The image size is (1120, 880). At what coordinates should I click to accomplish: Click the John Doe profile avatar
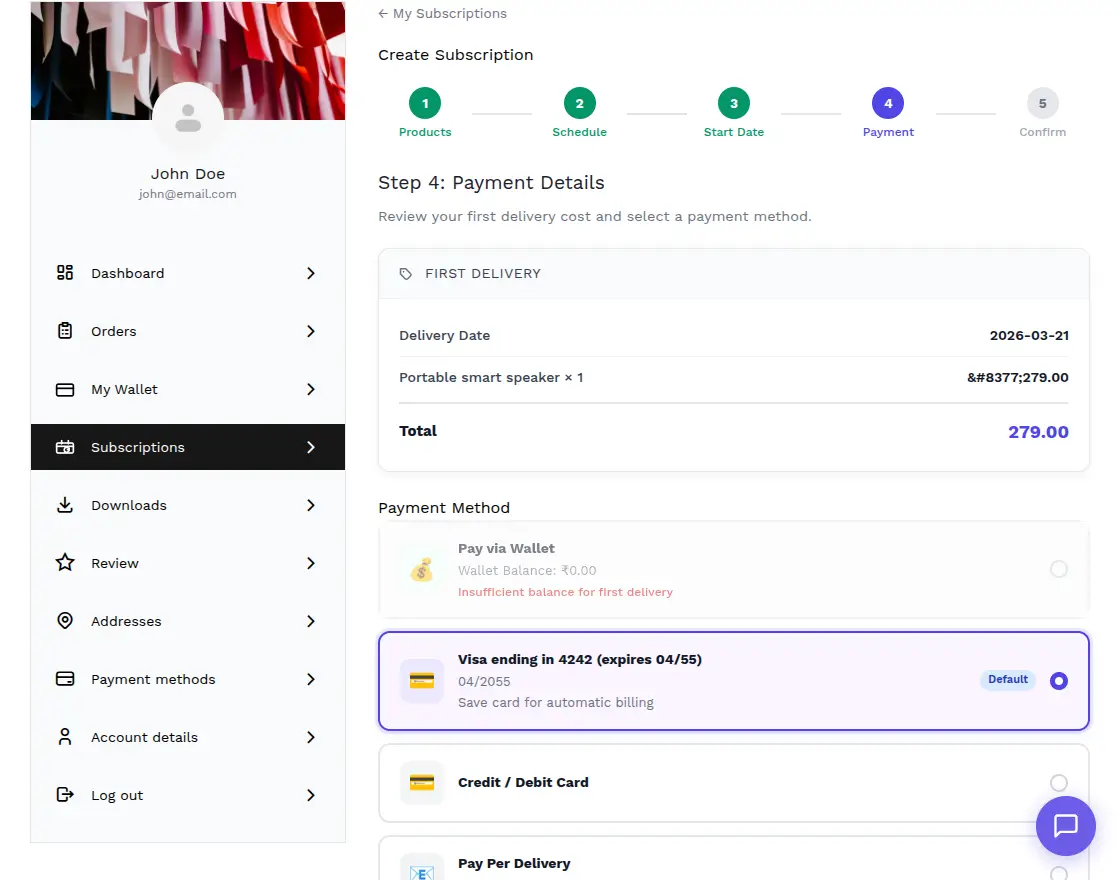[x=188, y=118]
